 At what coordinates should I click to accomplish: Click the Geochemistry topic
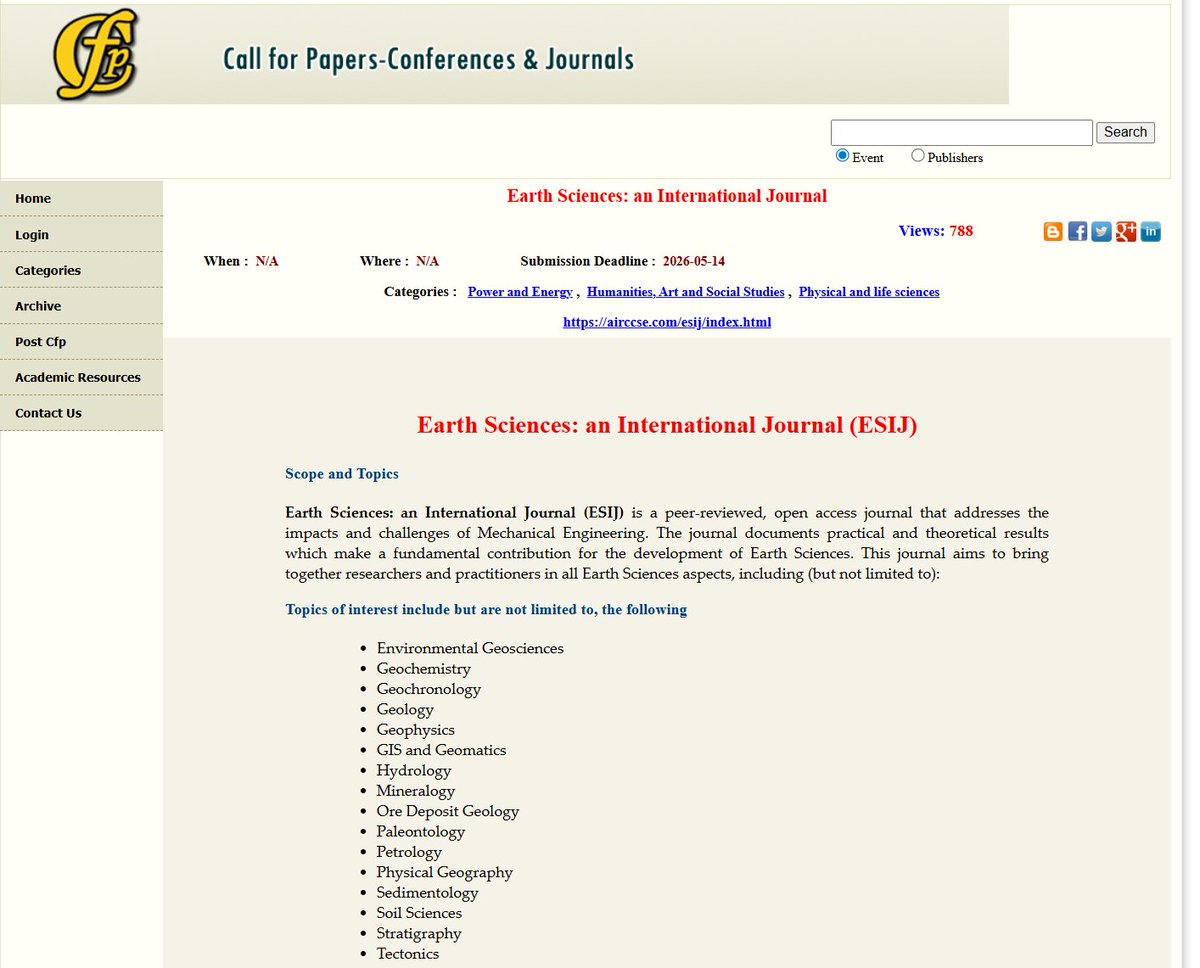pyautogui.click(x=423, y=669)
